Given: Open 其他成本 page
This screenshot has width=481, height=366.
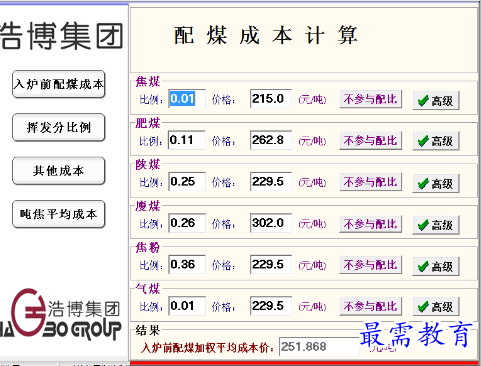Looking at the screenshot, I should (59, 171).
